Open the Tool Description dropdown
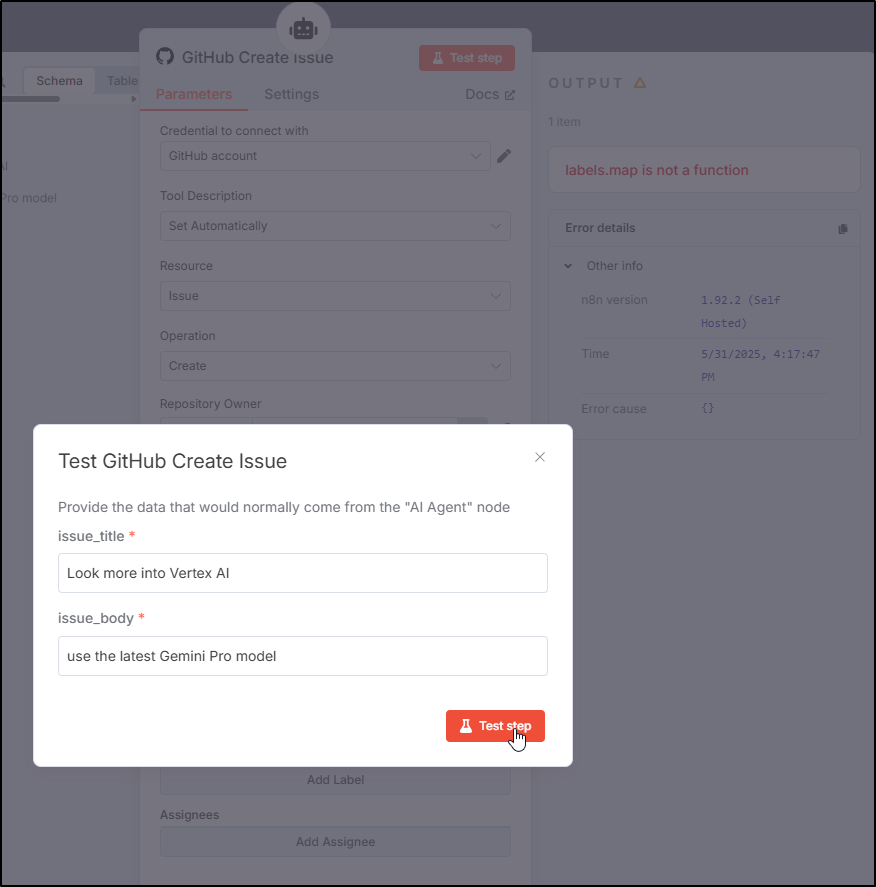This screenshot has width=876, height=887. 335,226
